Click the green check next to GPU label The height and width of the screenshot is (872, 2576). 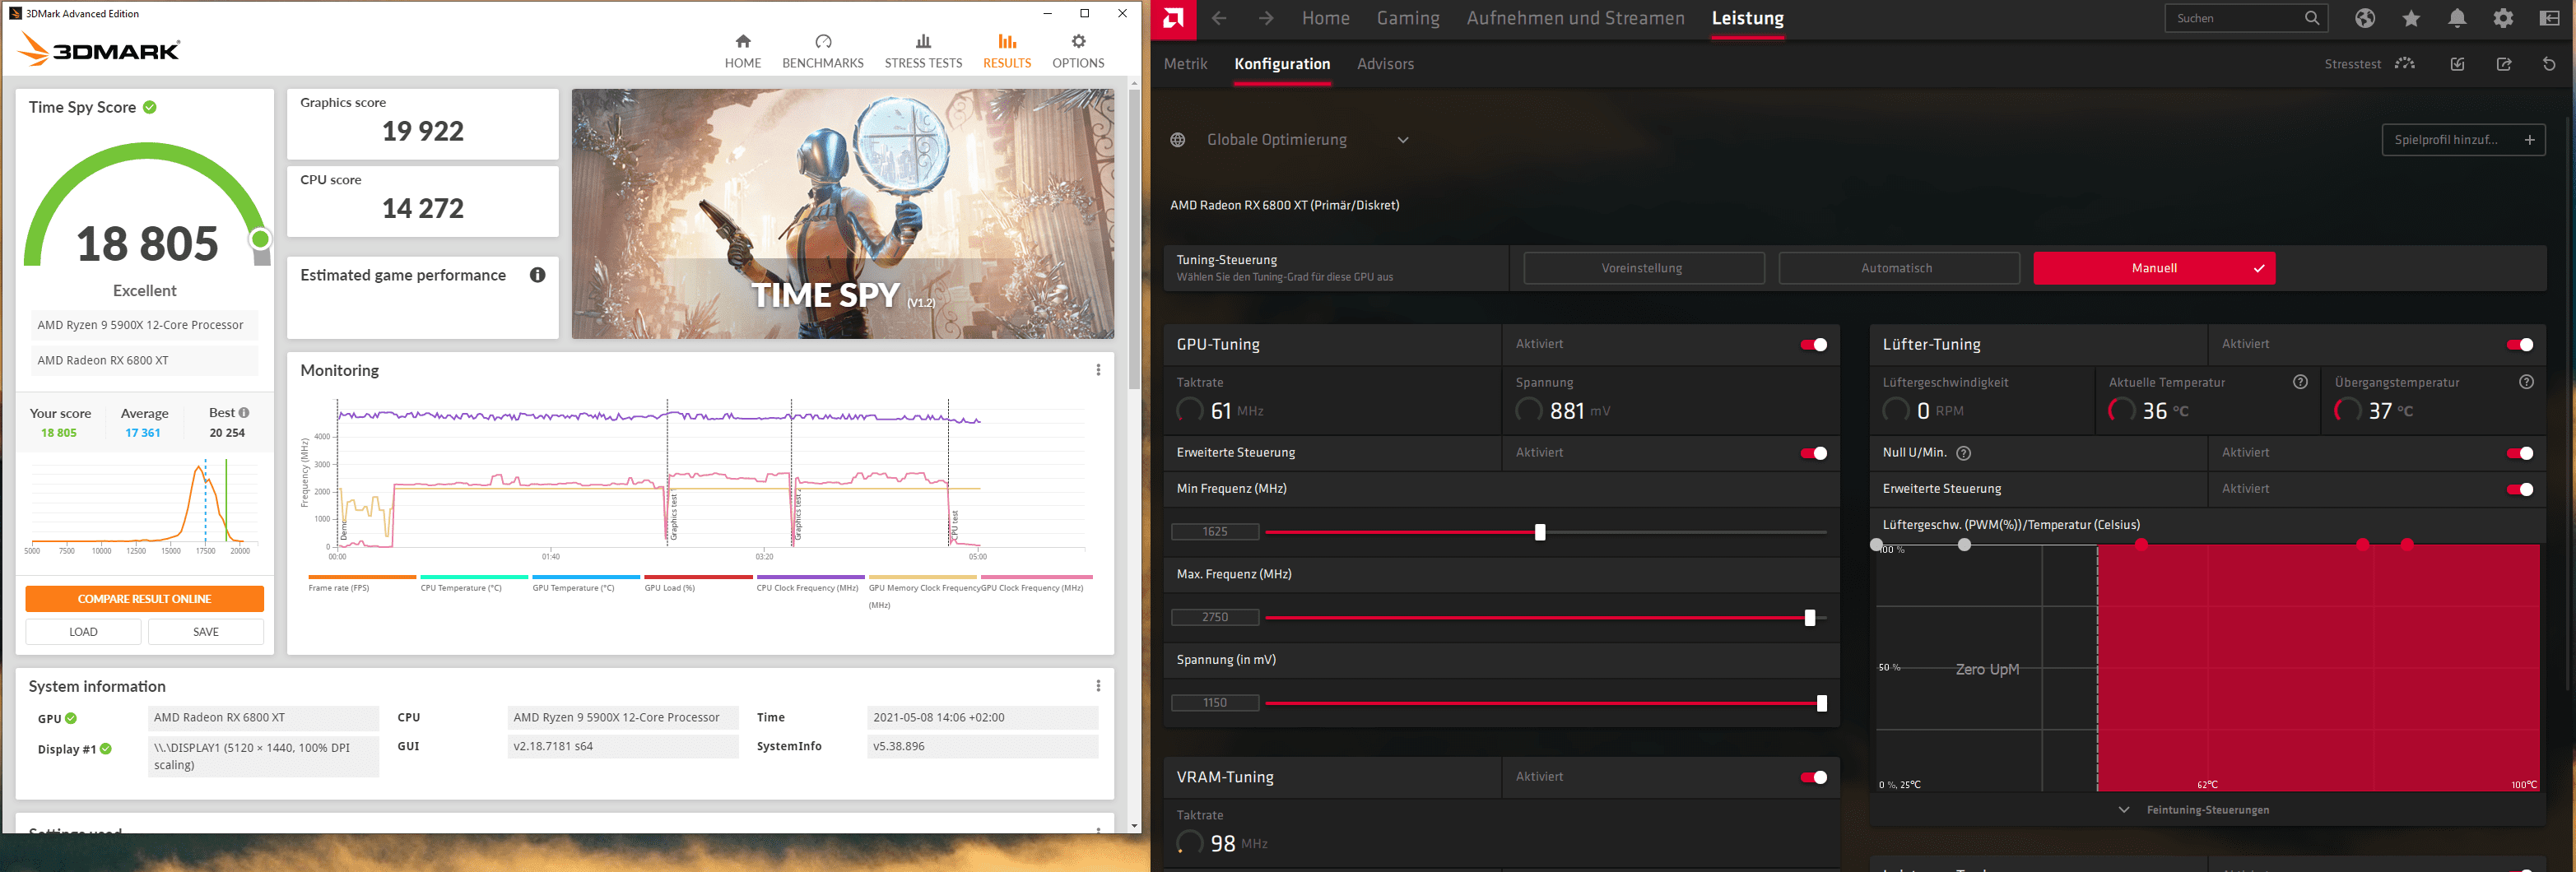(71, 718)
